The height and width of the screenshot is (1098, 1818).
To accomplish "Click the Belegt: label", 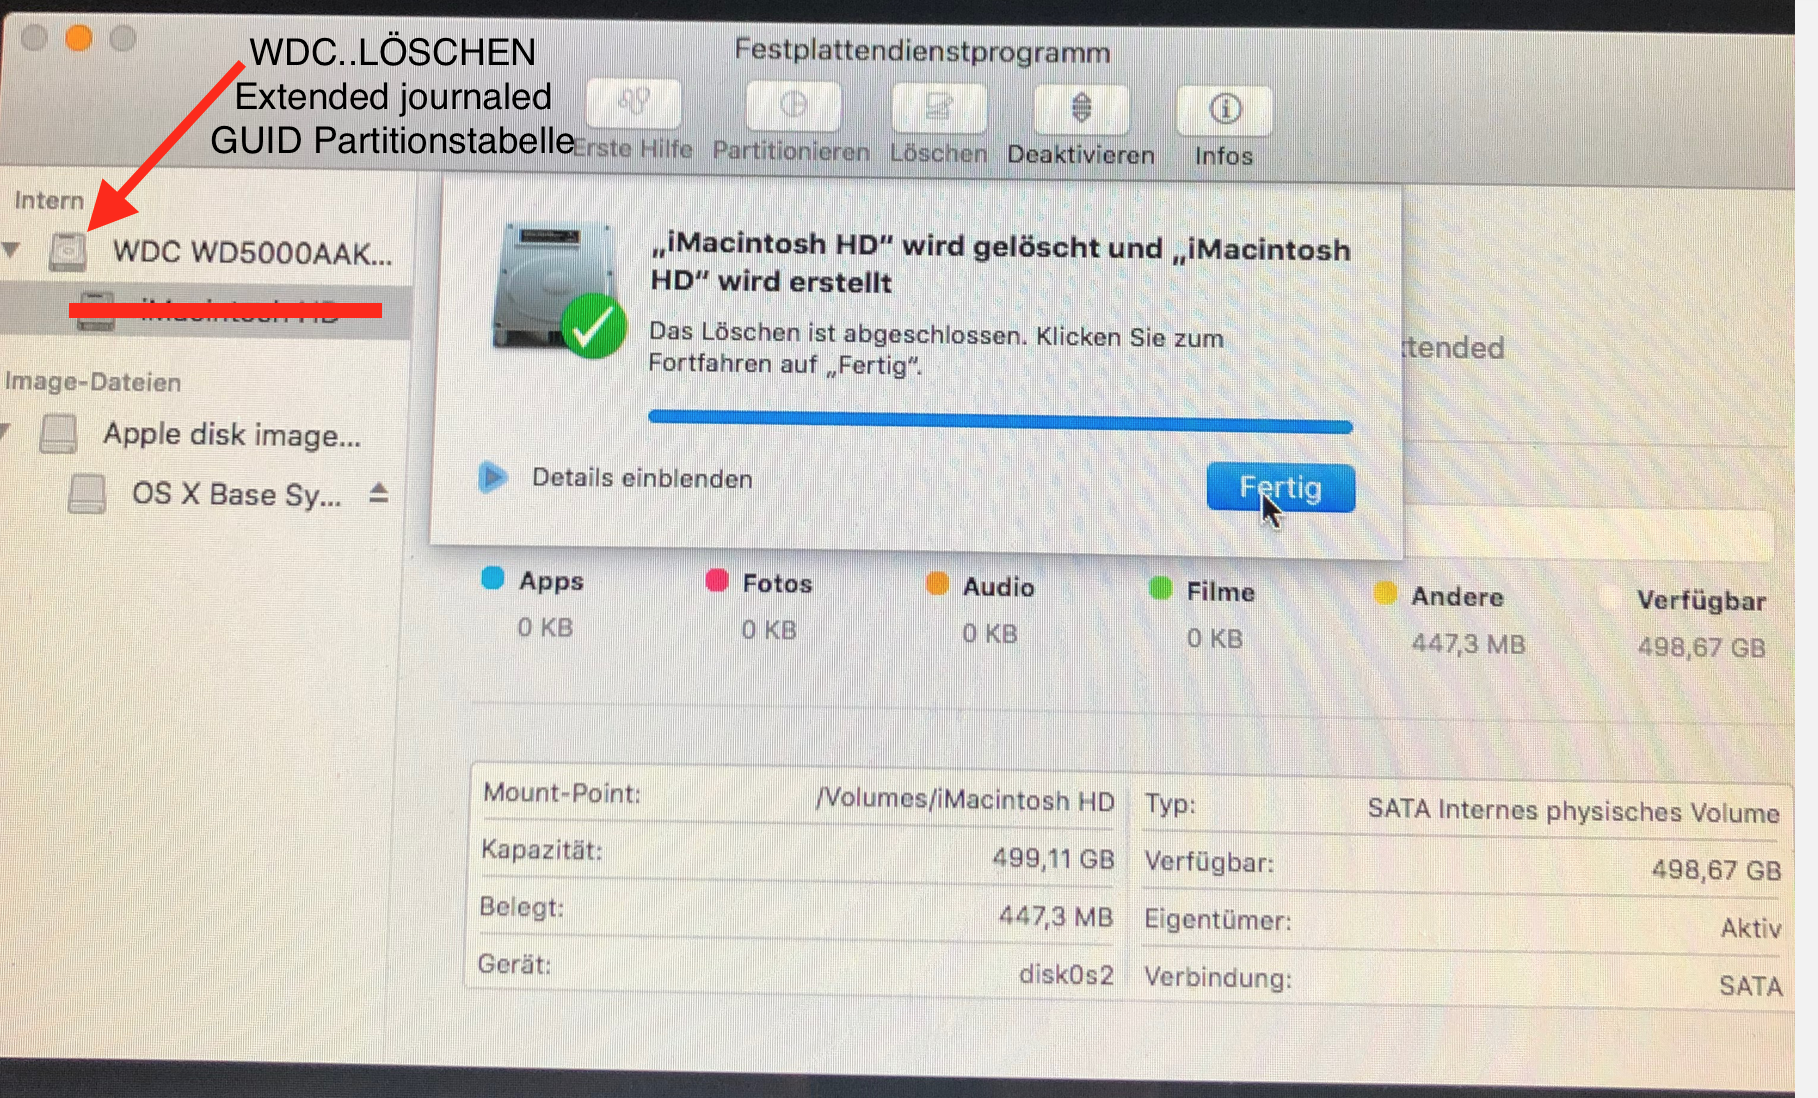I will [522, 907].
